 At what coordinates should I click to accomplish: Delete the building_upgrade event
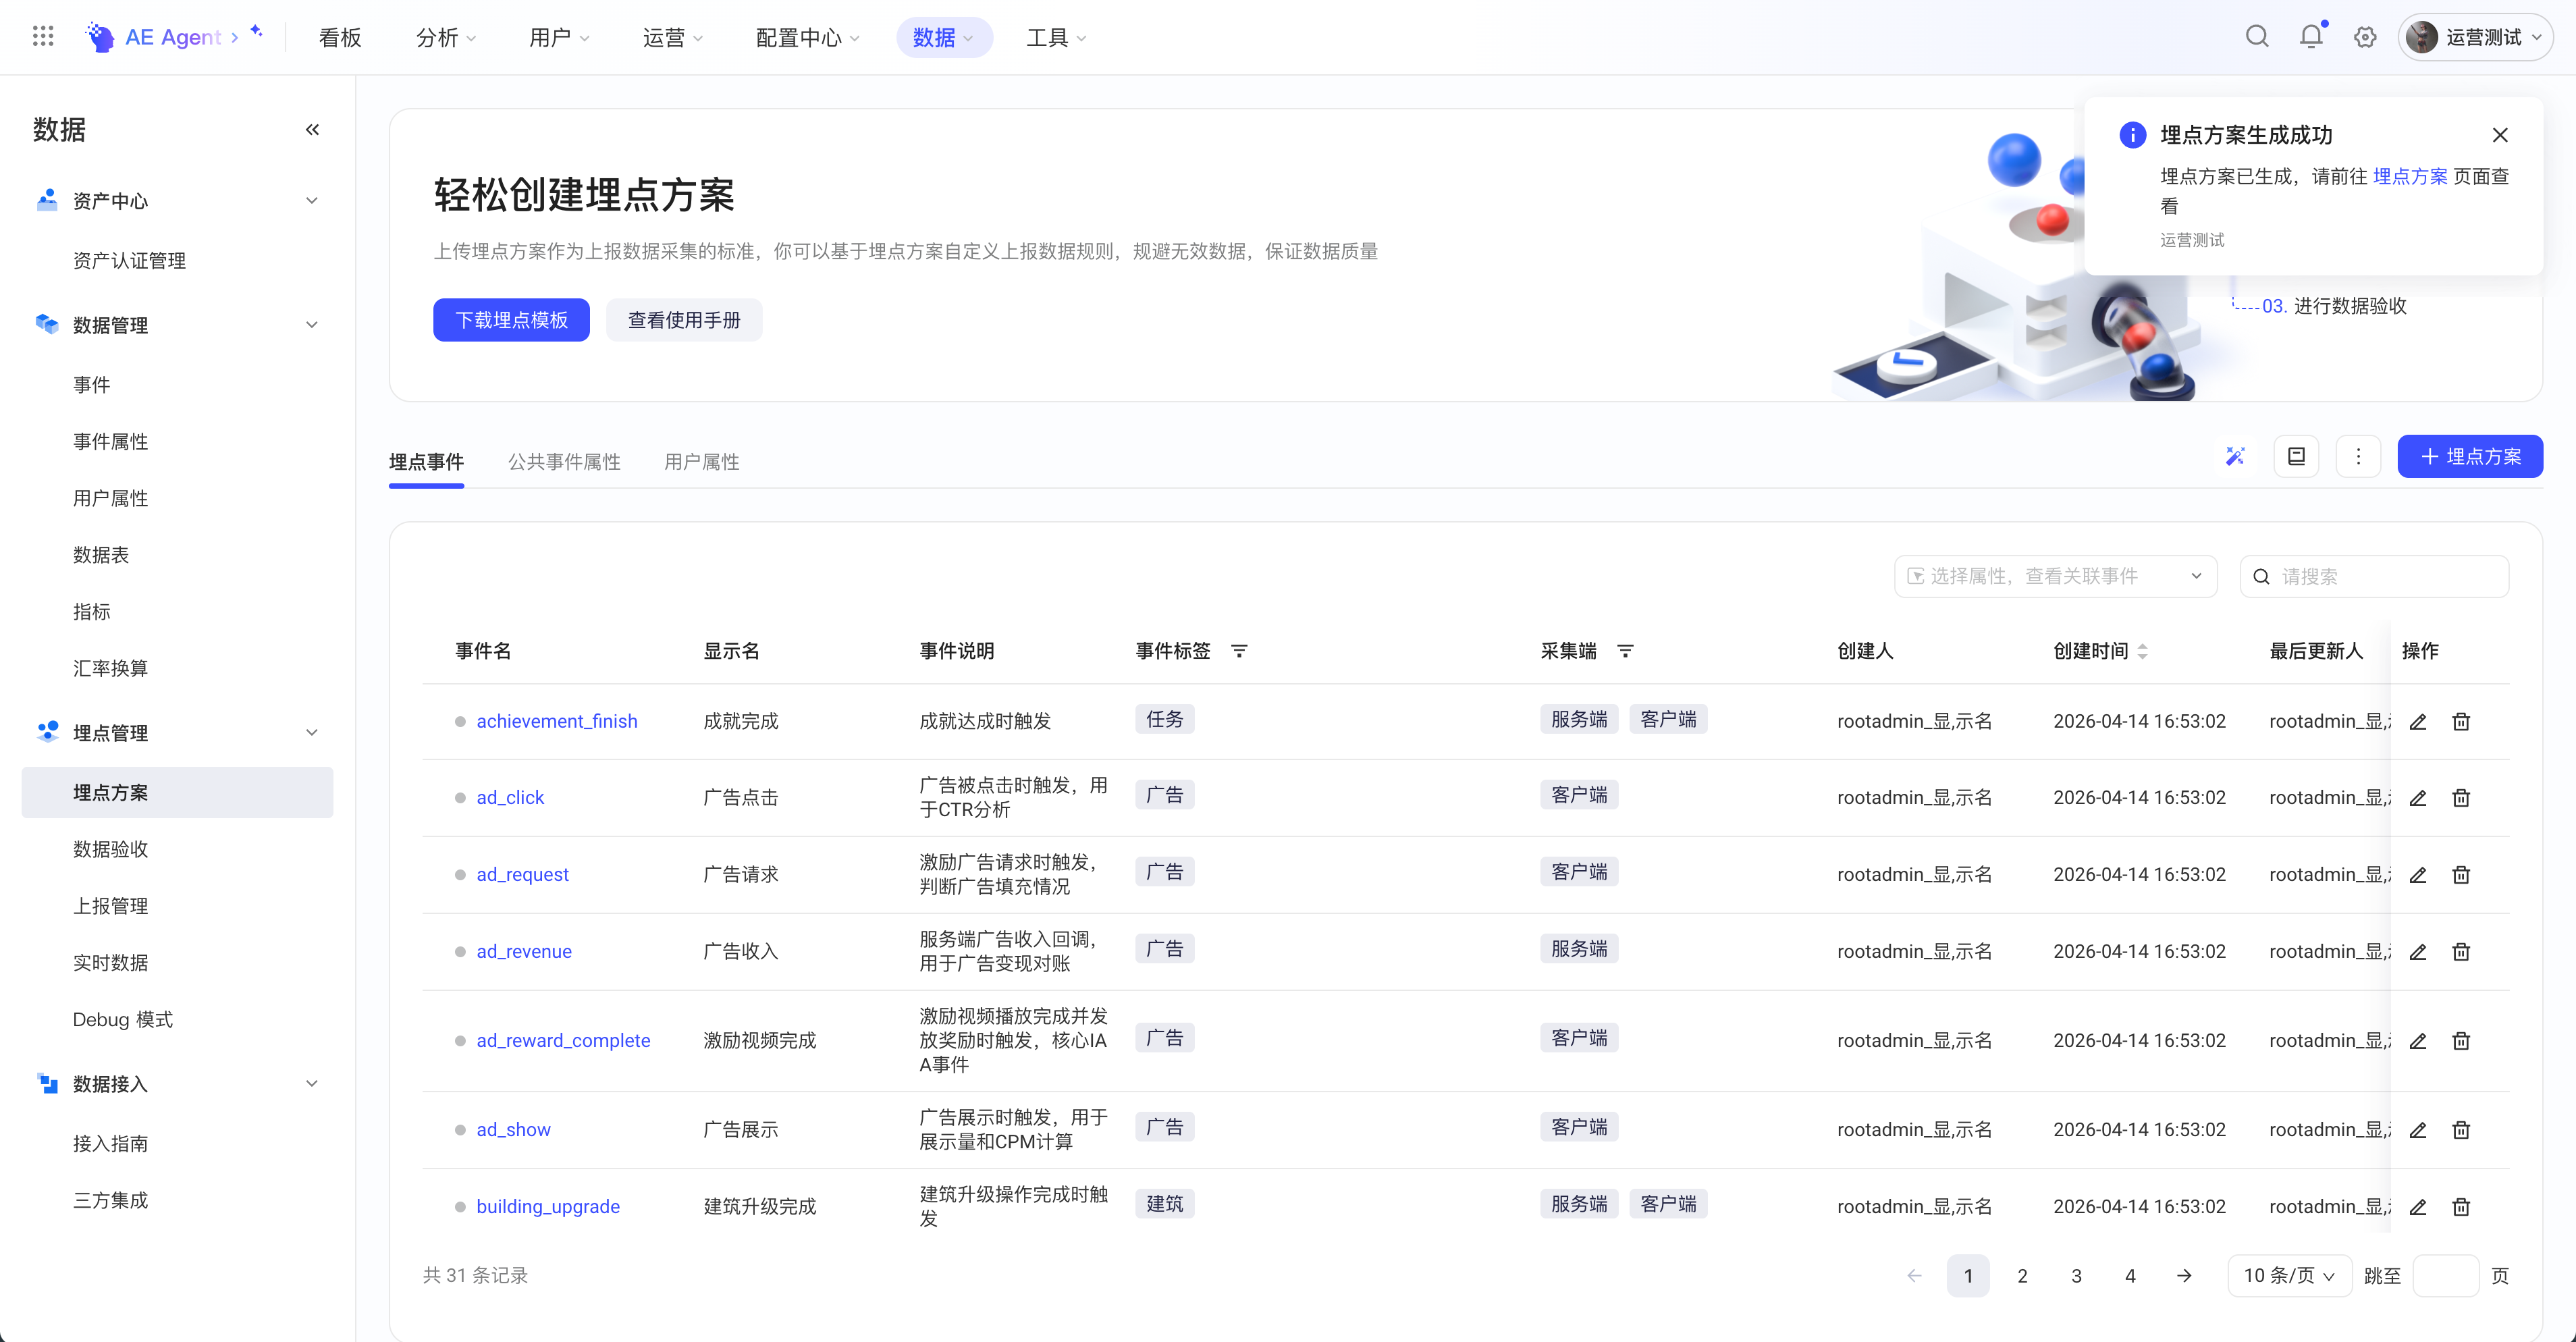click(x=2461, y=1207)
